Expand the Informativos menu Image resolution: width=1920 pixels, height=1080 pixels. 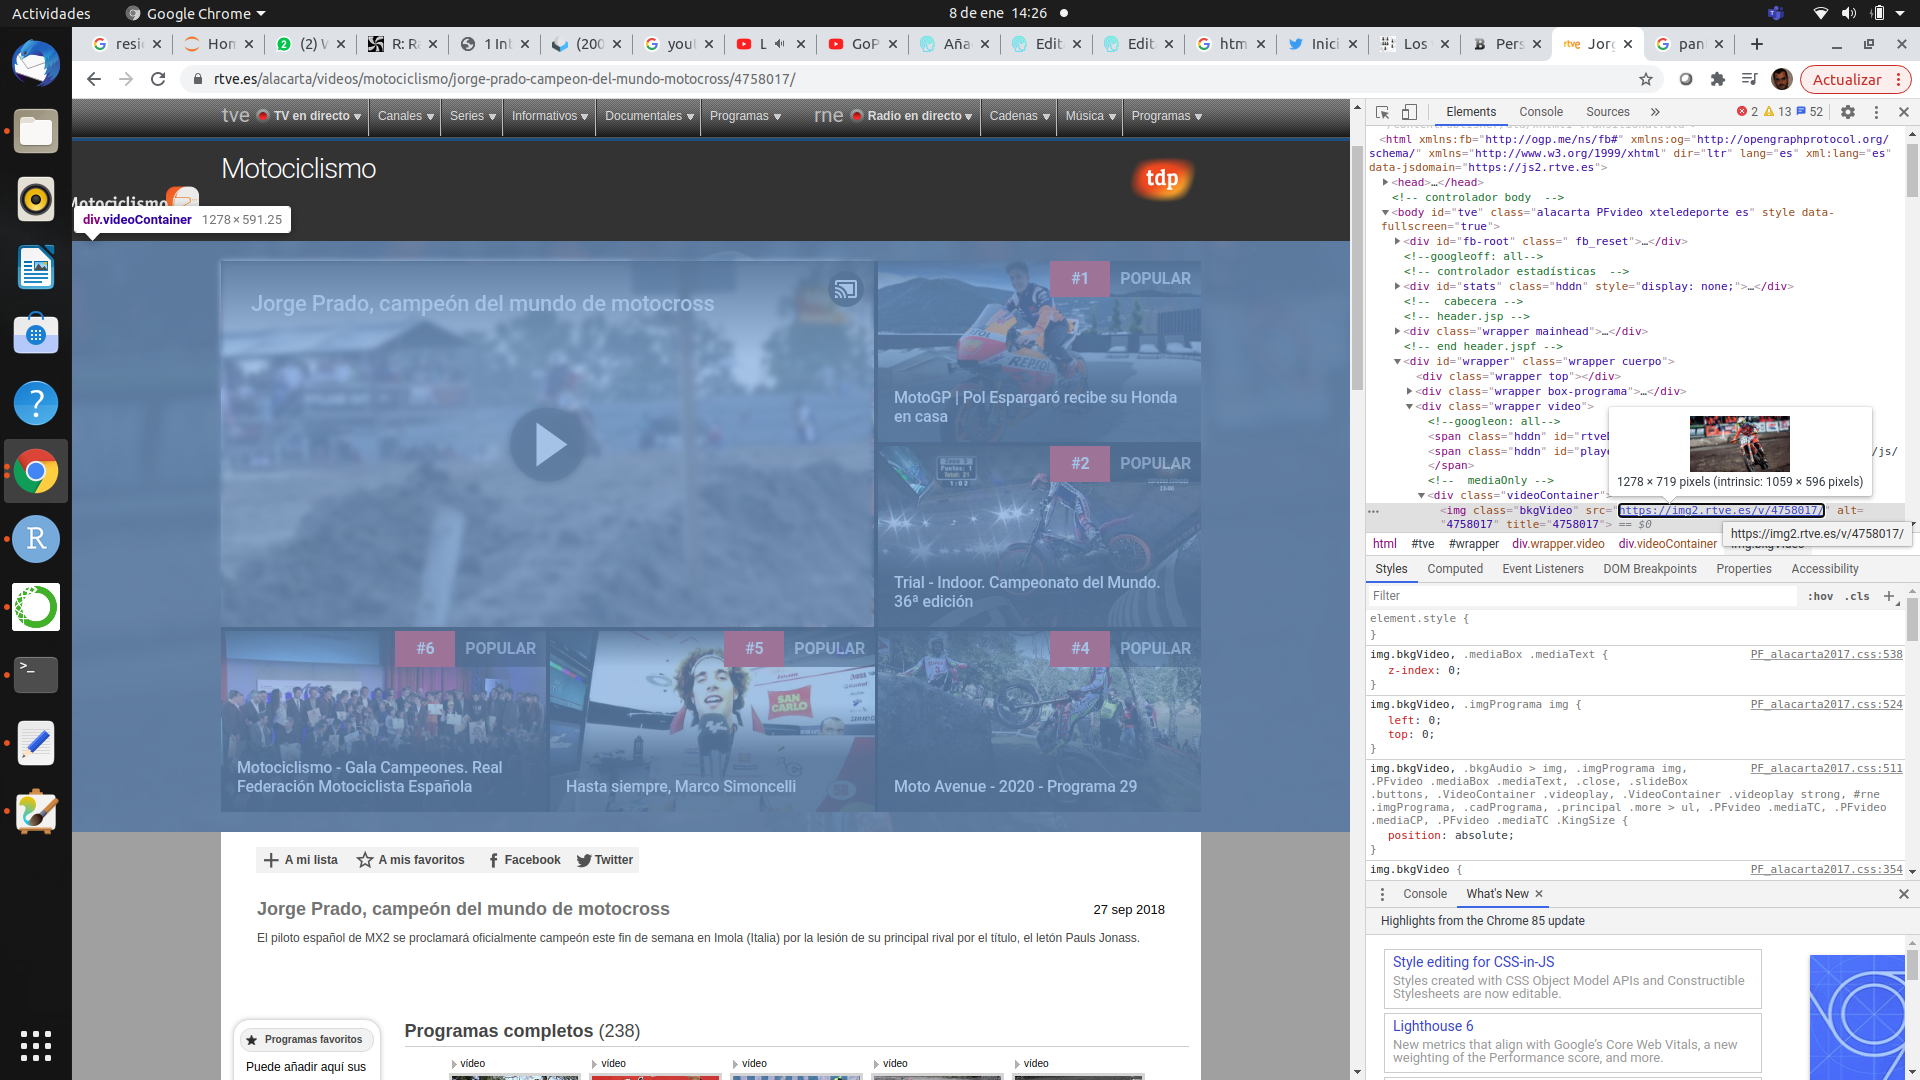pyautogui.click(x=549, y=116)
